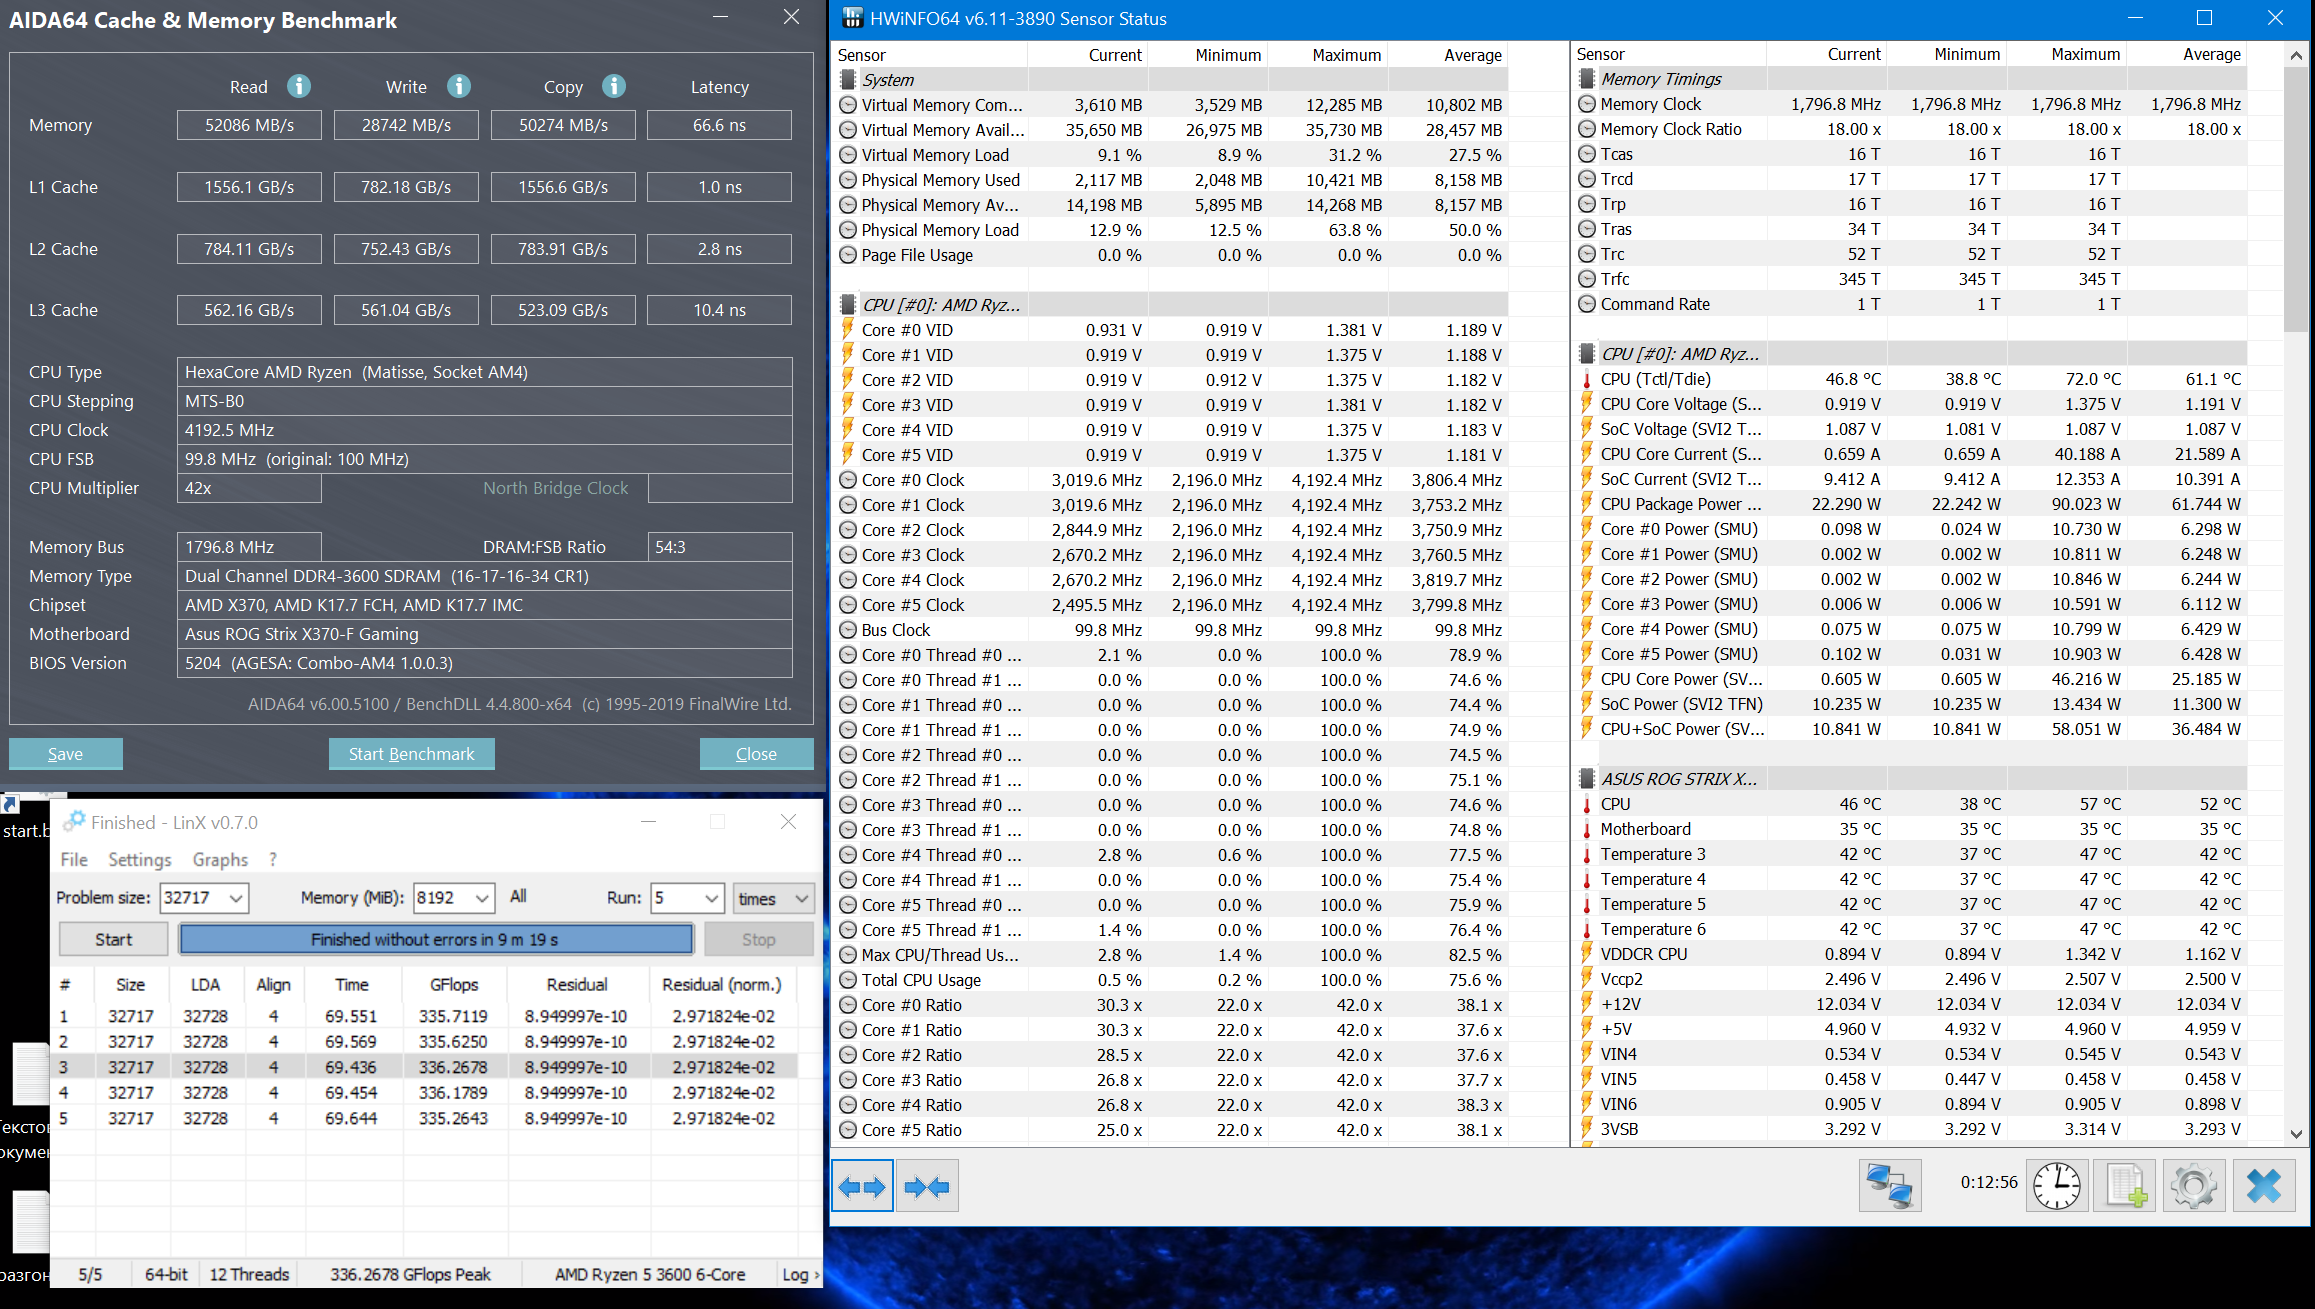Screen dimensions: 2315x1309
Task: Click the Read info icon in AIDA64
Action: tap(298, 86)
